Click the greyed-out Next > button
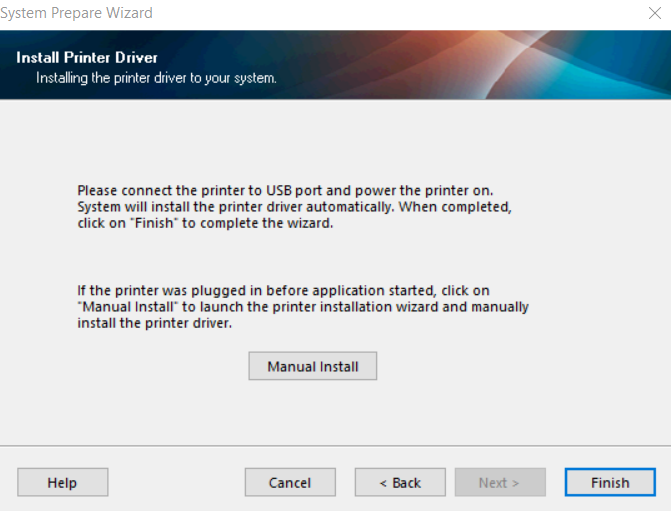The height and width of the screenshot is (511, 671). tap(499, 482)
